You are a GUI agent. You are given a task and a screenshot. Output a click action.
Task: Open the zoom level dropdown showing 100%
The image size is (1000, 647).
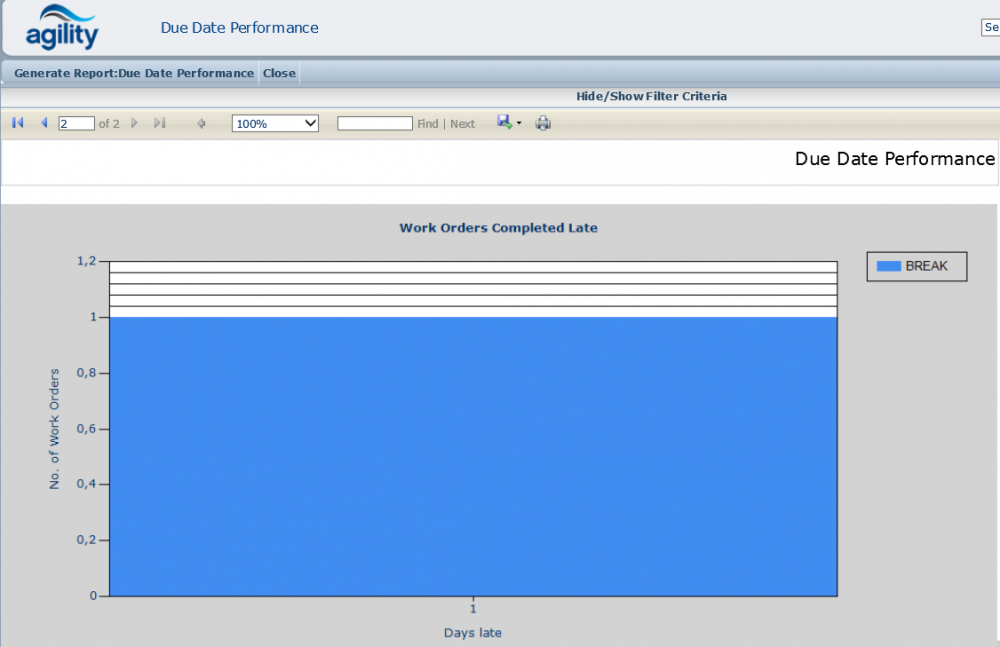pos(275,123)
